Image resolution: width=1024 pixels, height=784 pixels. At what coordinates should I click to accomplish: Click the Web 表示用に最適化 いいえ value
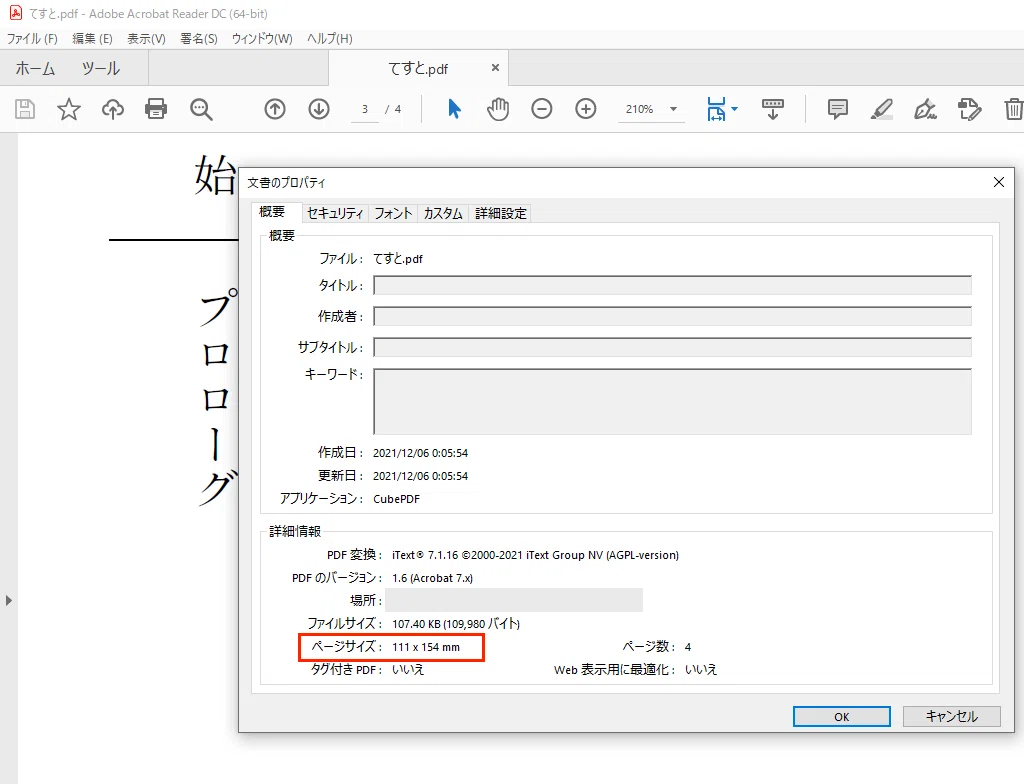tap(701, 669)
